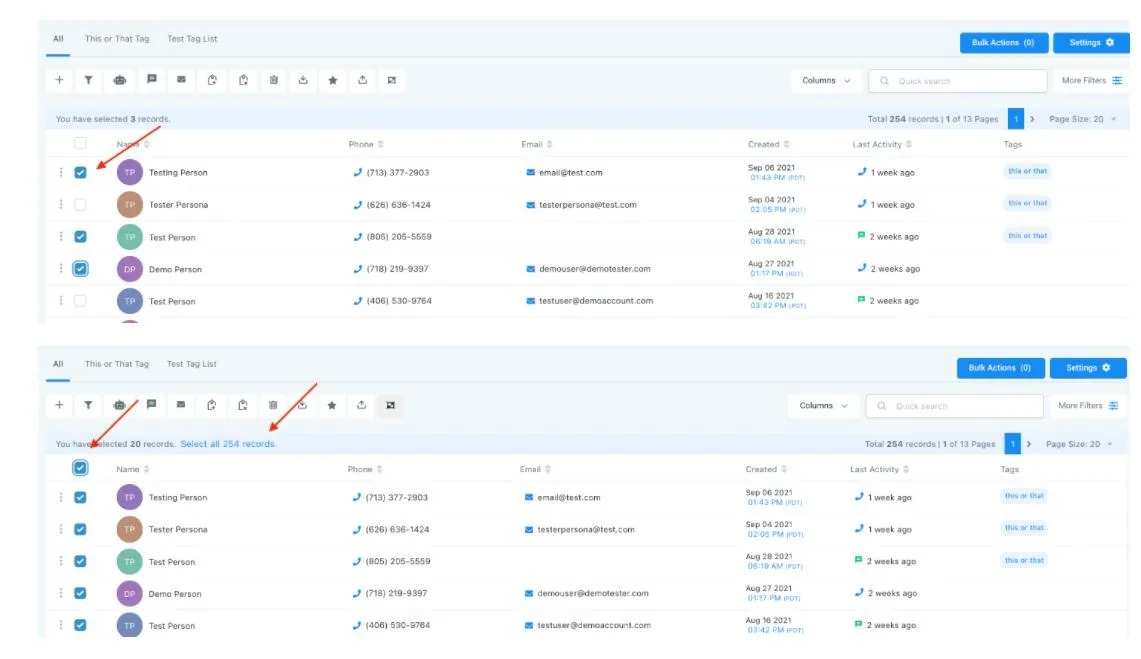Uncheck the select-all checkbox in the 20-records-selected view

[80, 468]
